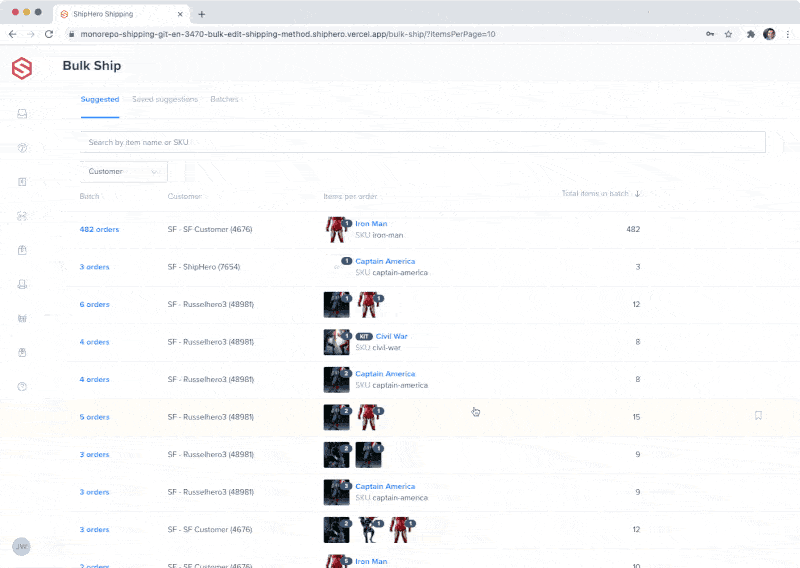Bookmark this page with the star icon
The width and height of the screenshot is (800, 568).
[729, 34]
